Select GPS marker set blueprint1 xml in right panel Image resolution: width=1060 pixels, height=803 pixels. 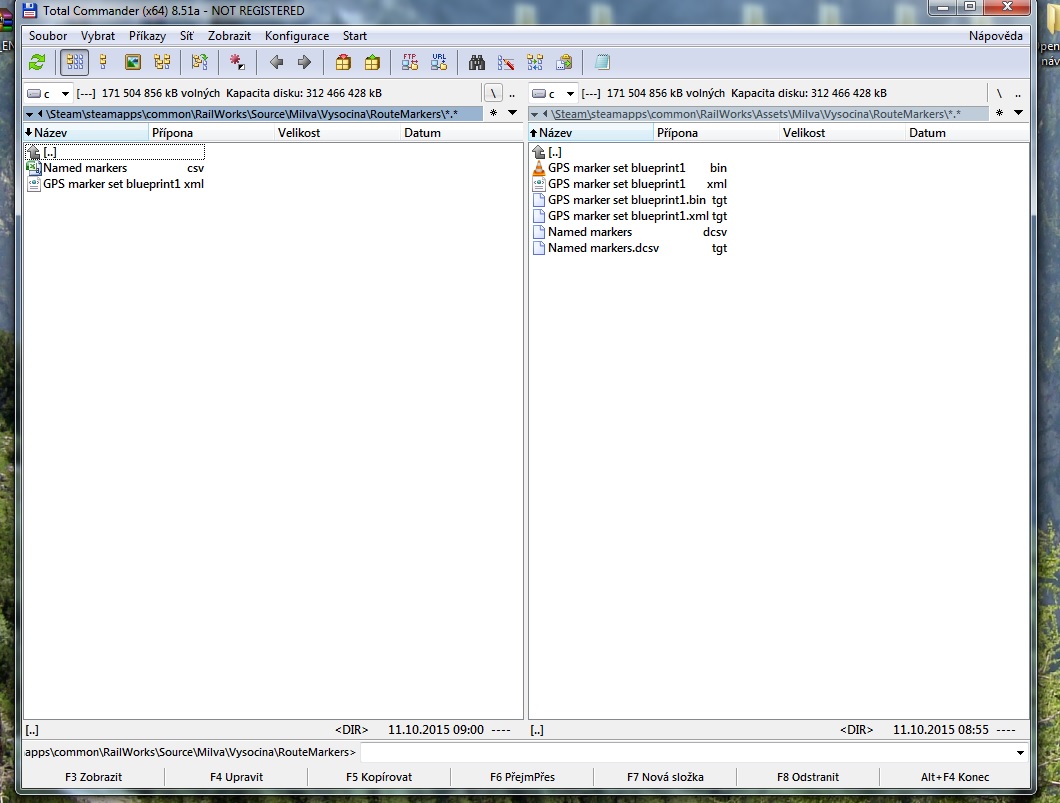[x=630, y=184]
